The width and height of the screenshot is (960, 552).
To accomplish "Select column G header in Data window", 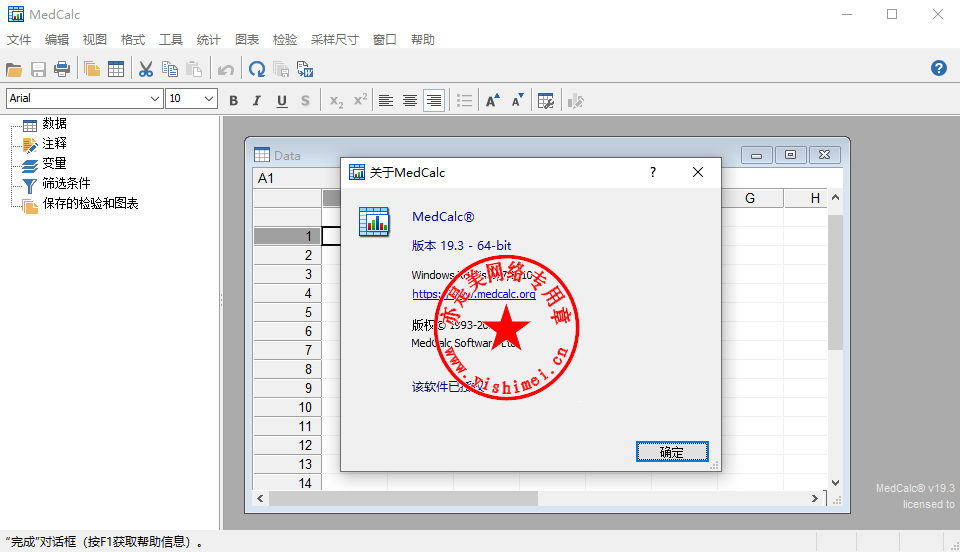I will click(x=750, y=198).
